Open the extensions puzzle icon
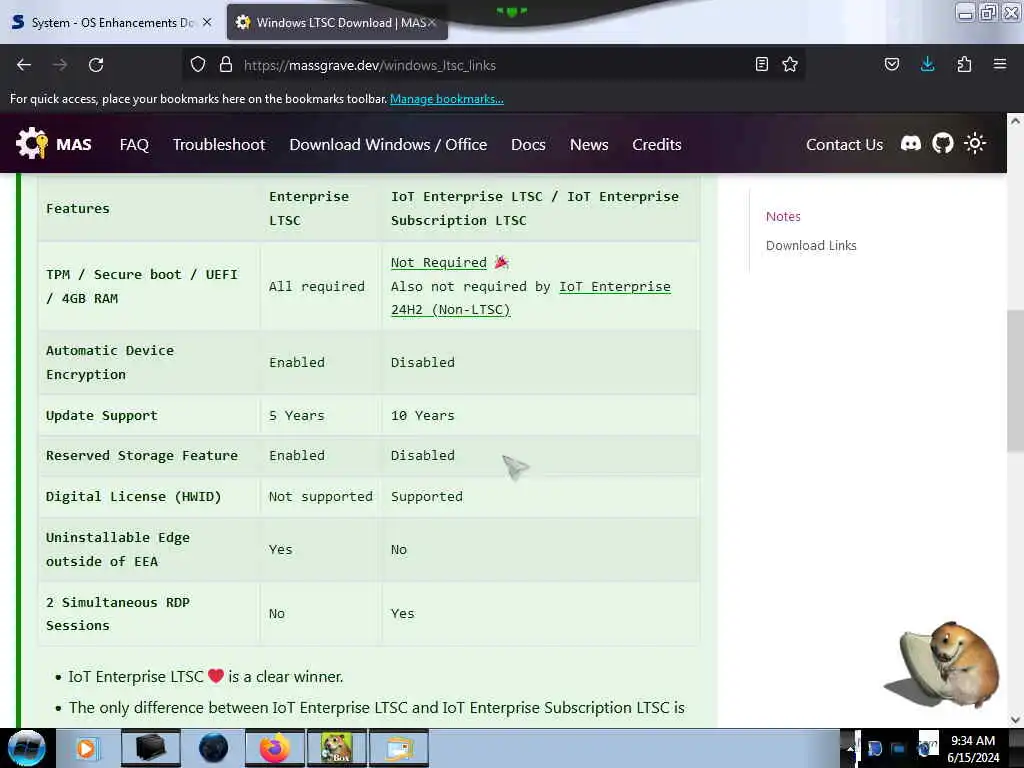This screenshot has height=768, width=1024. pyautogui.click(x=964, y=64)
